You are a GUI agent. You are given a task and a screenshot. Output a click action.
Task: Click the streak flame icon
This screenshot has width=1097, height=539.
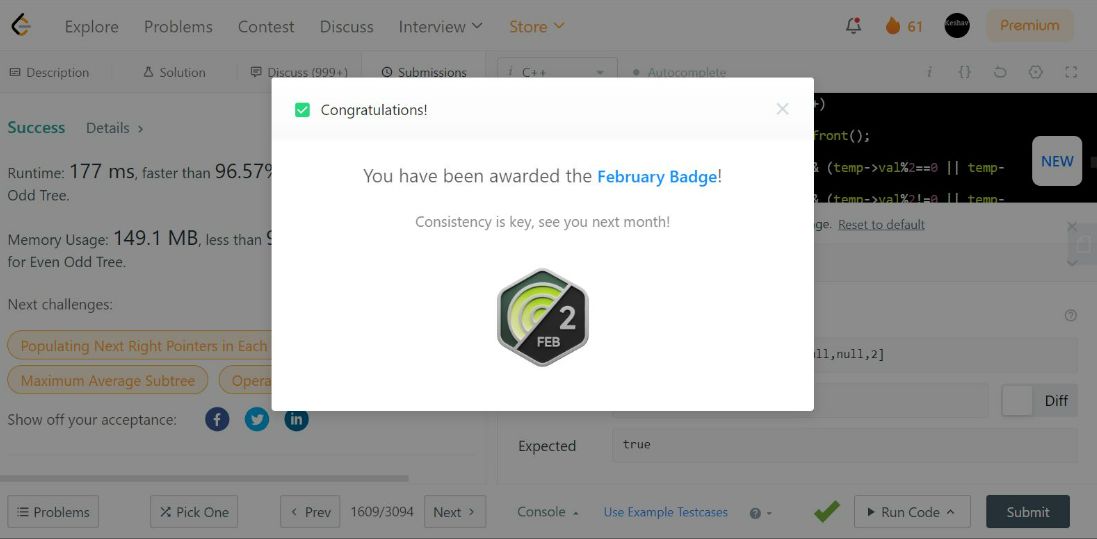893,26
